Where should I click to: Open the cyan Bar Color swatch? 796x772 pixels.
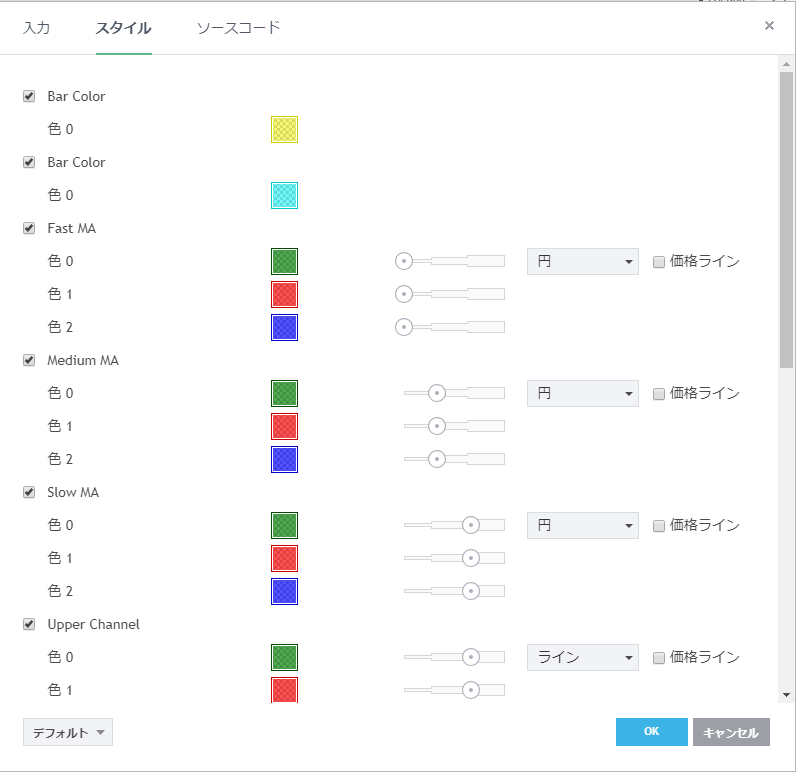pyautogui.click(x=284, y=195)
